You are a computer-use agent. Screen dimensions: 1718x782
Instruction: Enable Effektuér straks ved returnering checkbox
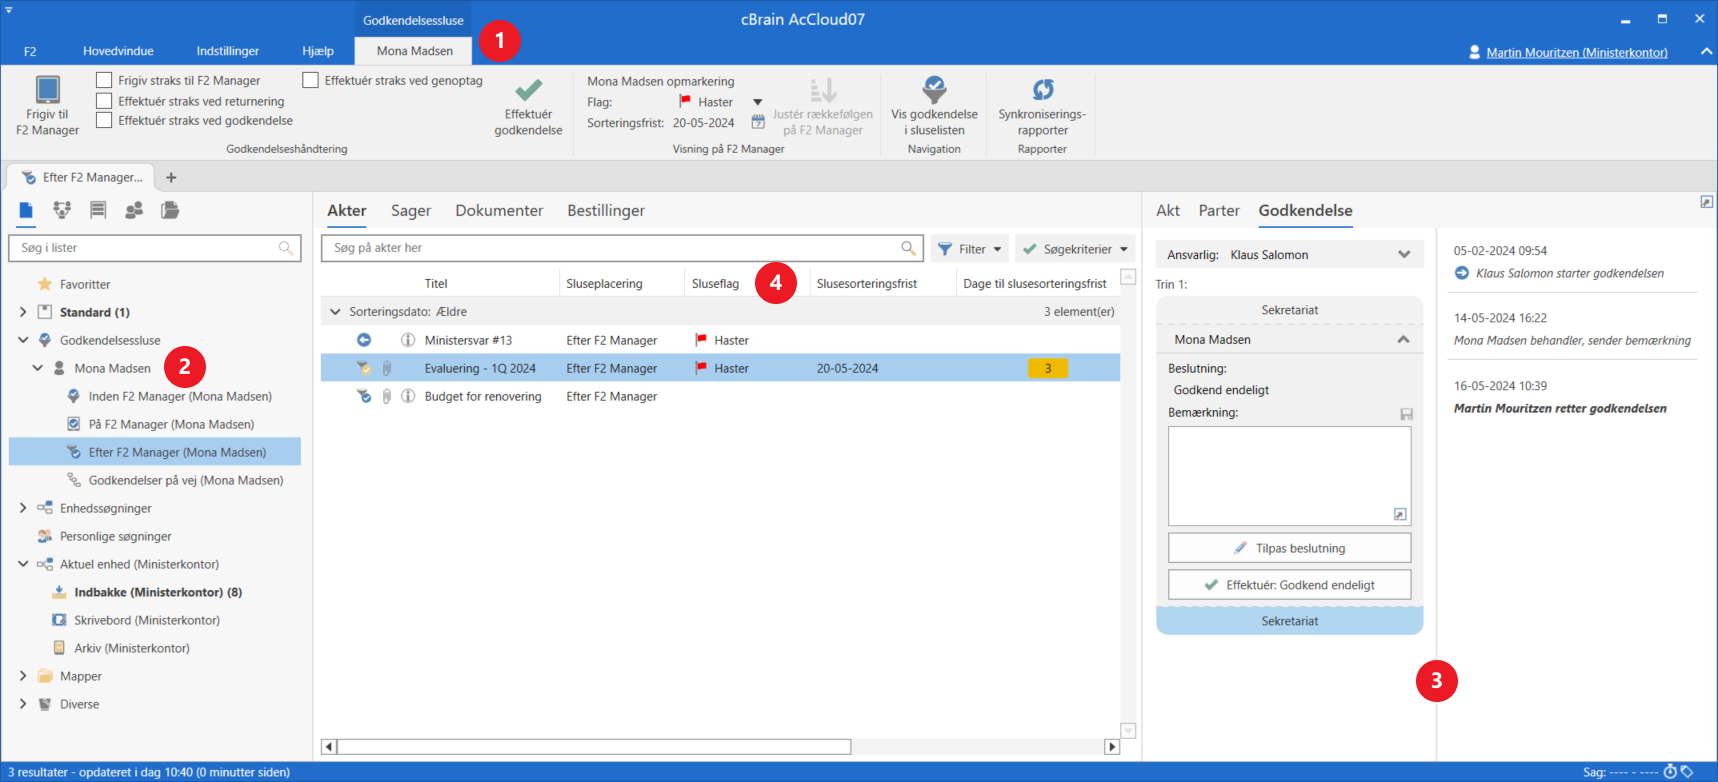click(104, 100)
